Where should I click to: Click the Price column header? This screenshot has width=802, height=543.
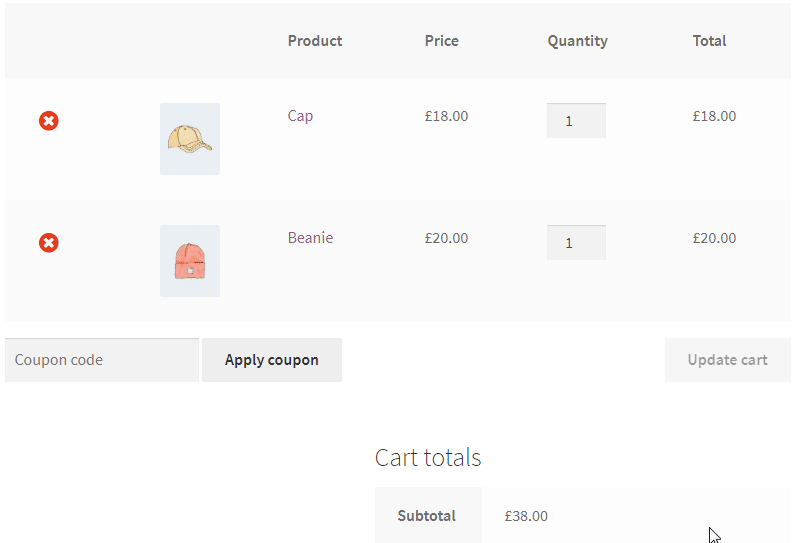click(441, 41)
